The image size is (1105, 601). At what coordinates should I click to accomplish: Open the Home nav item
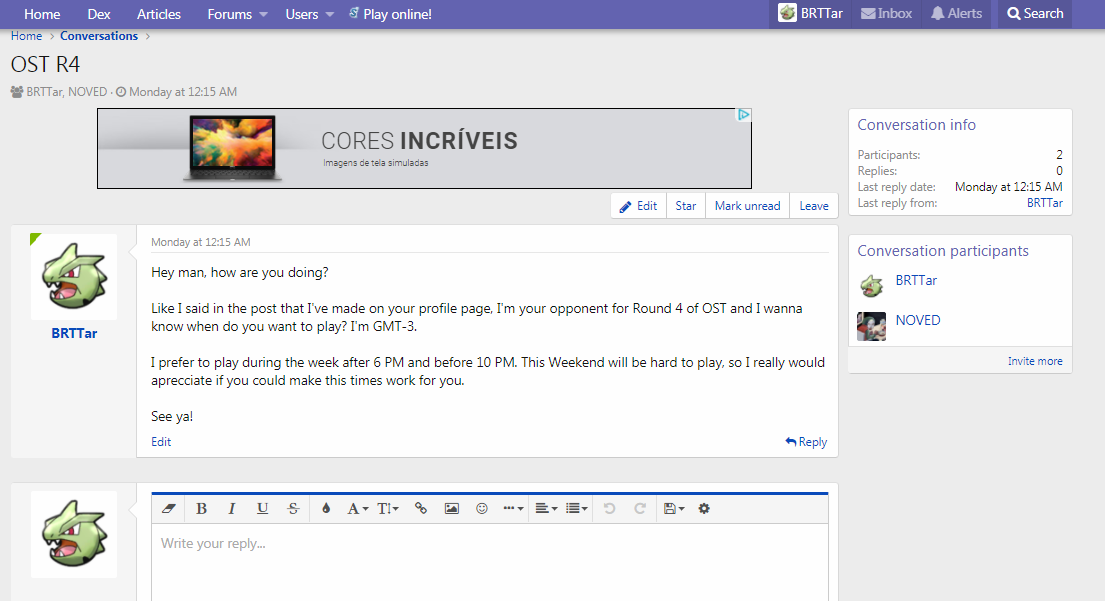(x=42, y=14)
